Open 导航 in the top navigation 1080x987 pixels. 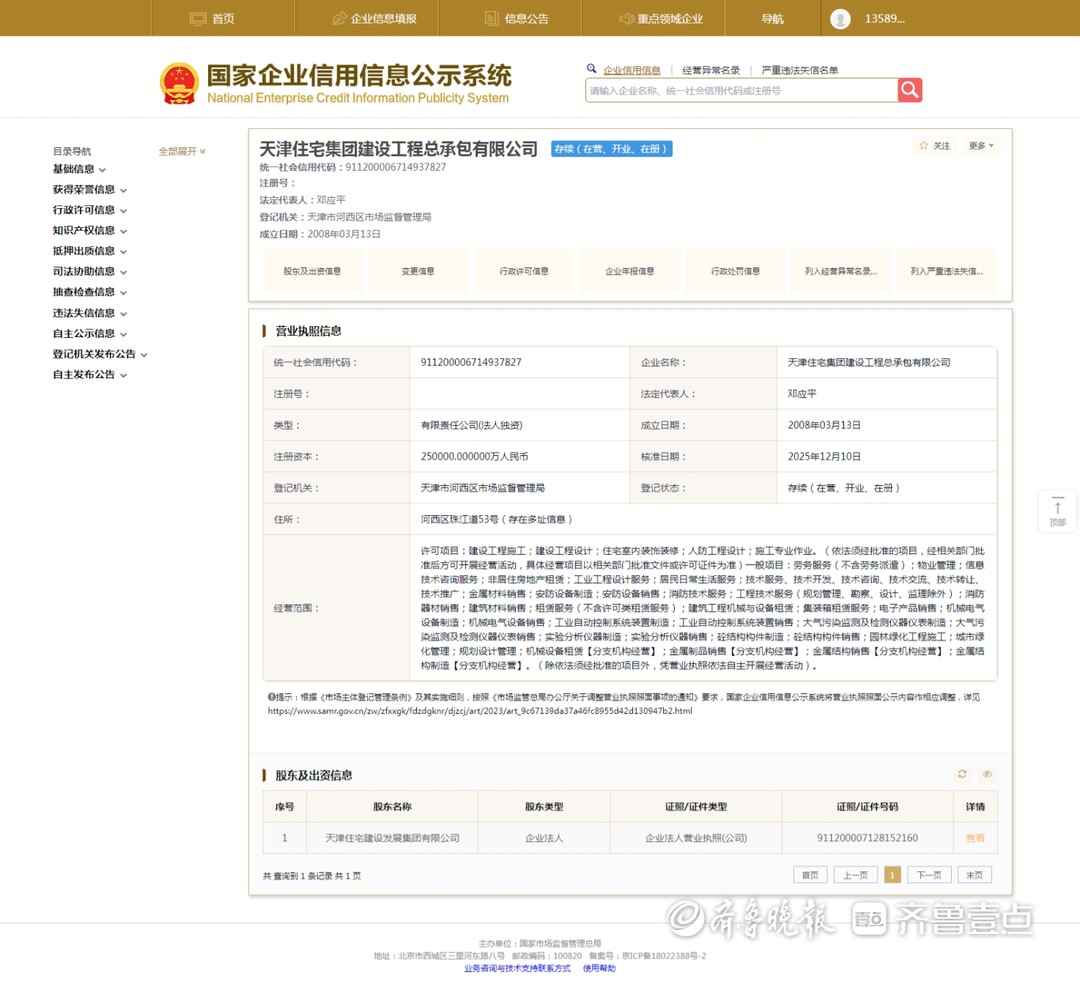click(x=772, y=19)
